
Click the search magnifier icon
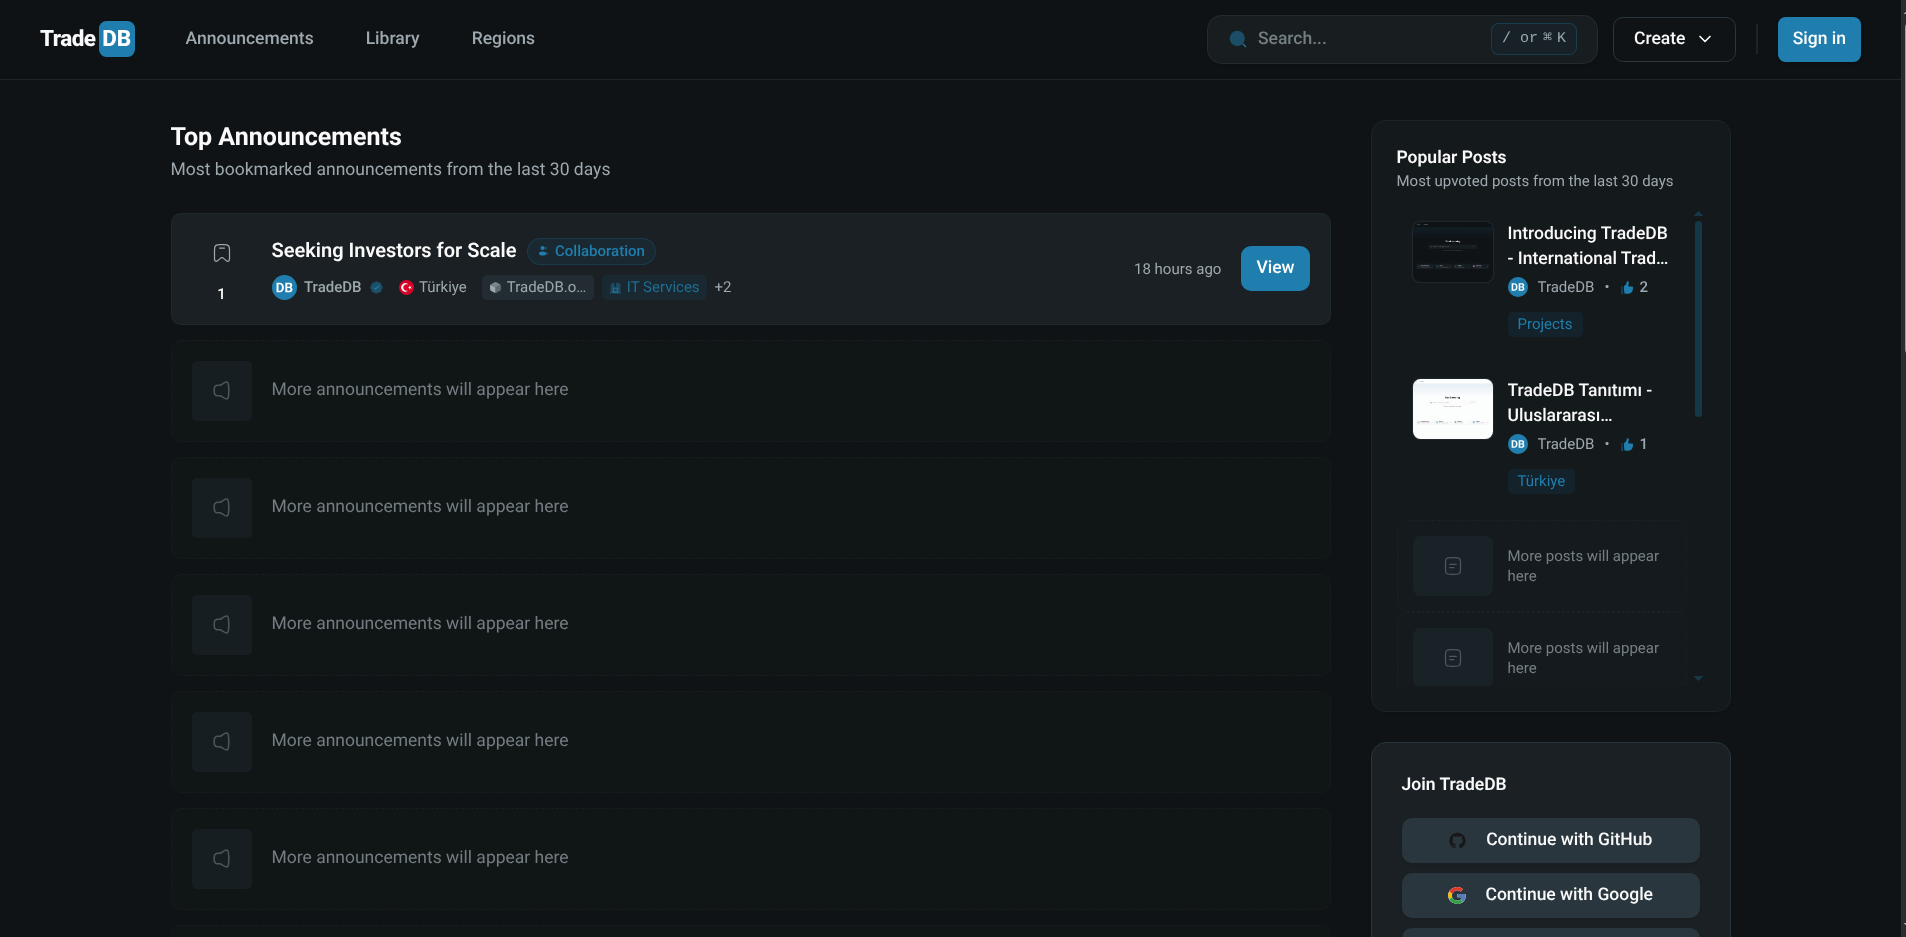click(x=1238, y=39)
